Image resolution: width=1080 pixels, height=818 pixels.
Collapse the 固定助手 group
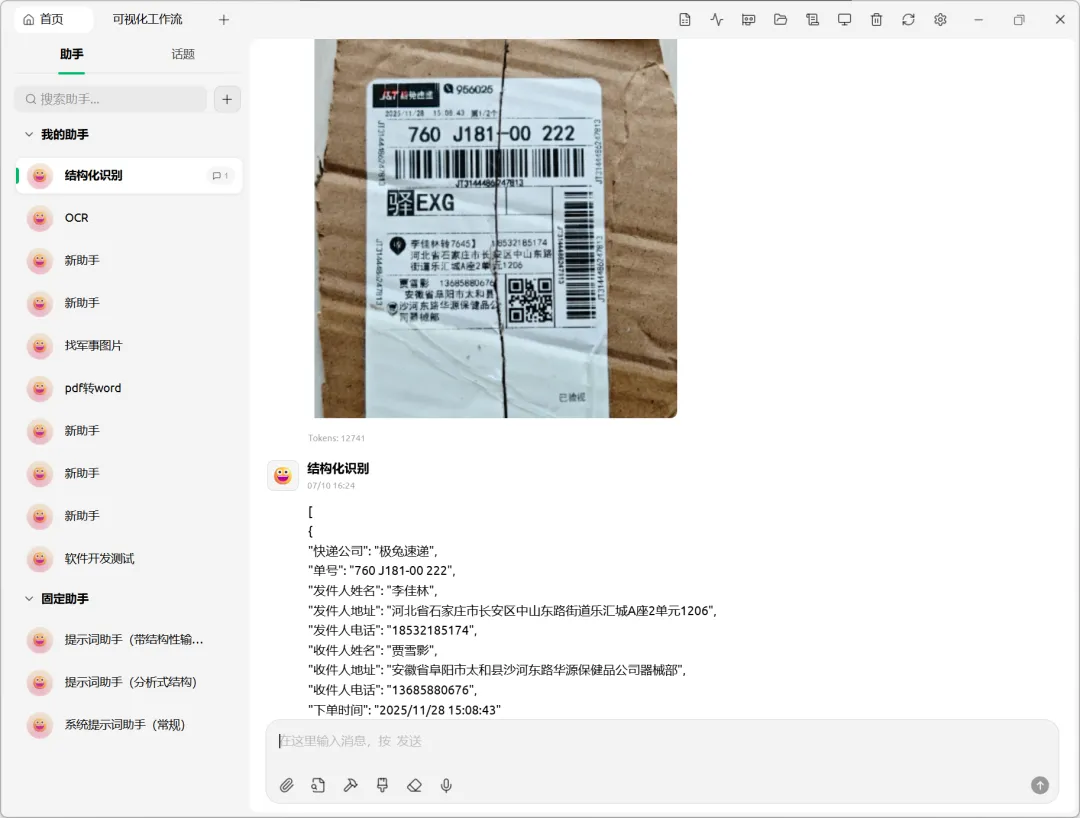29,598
